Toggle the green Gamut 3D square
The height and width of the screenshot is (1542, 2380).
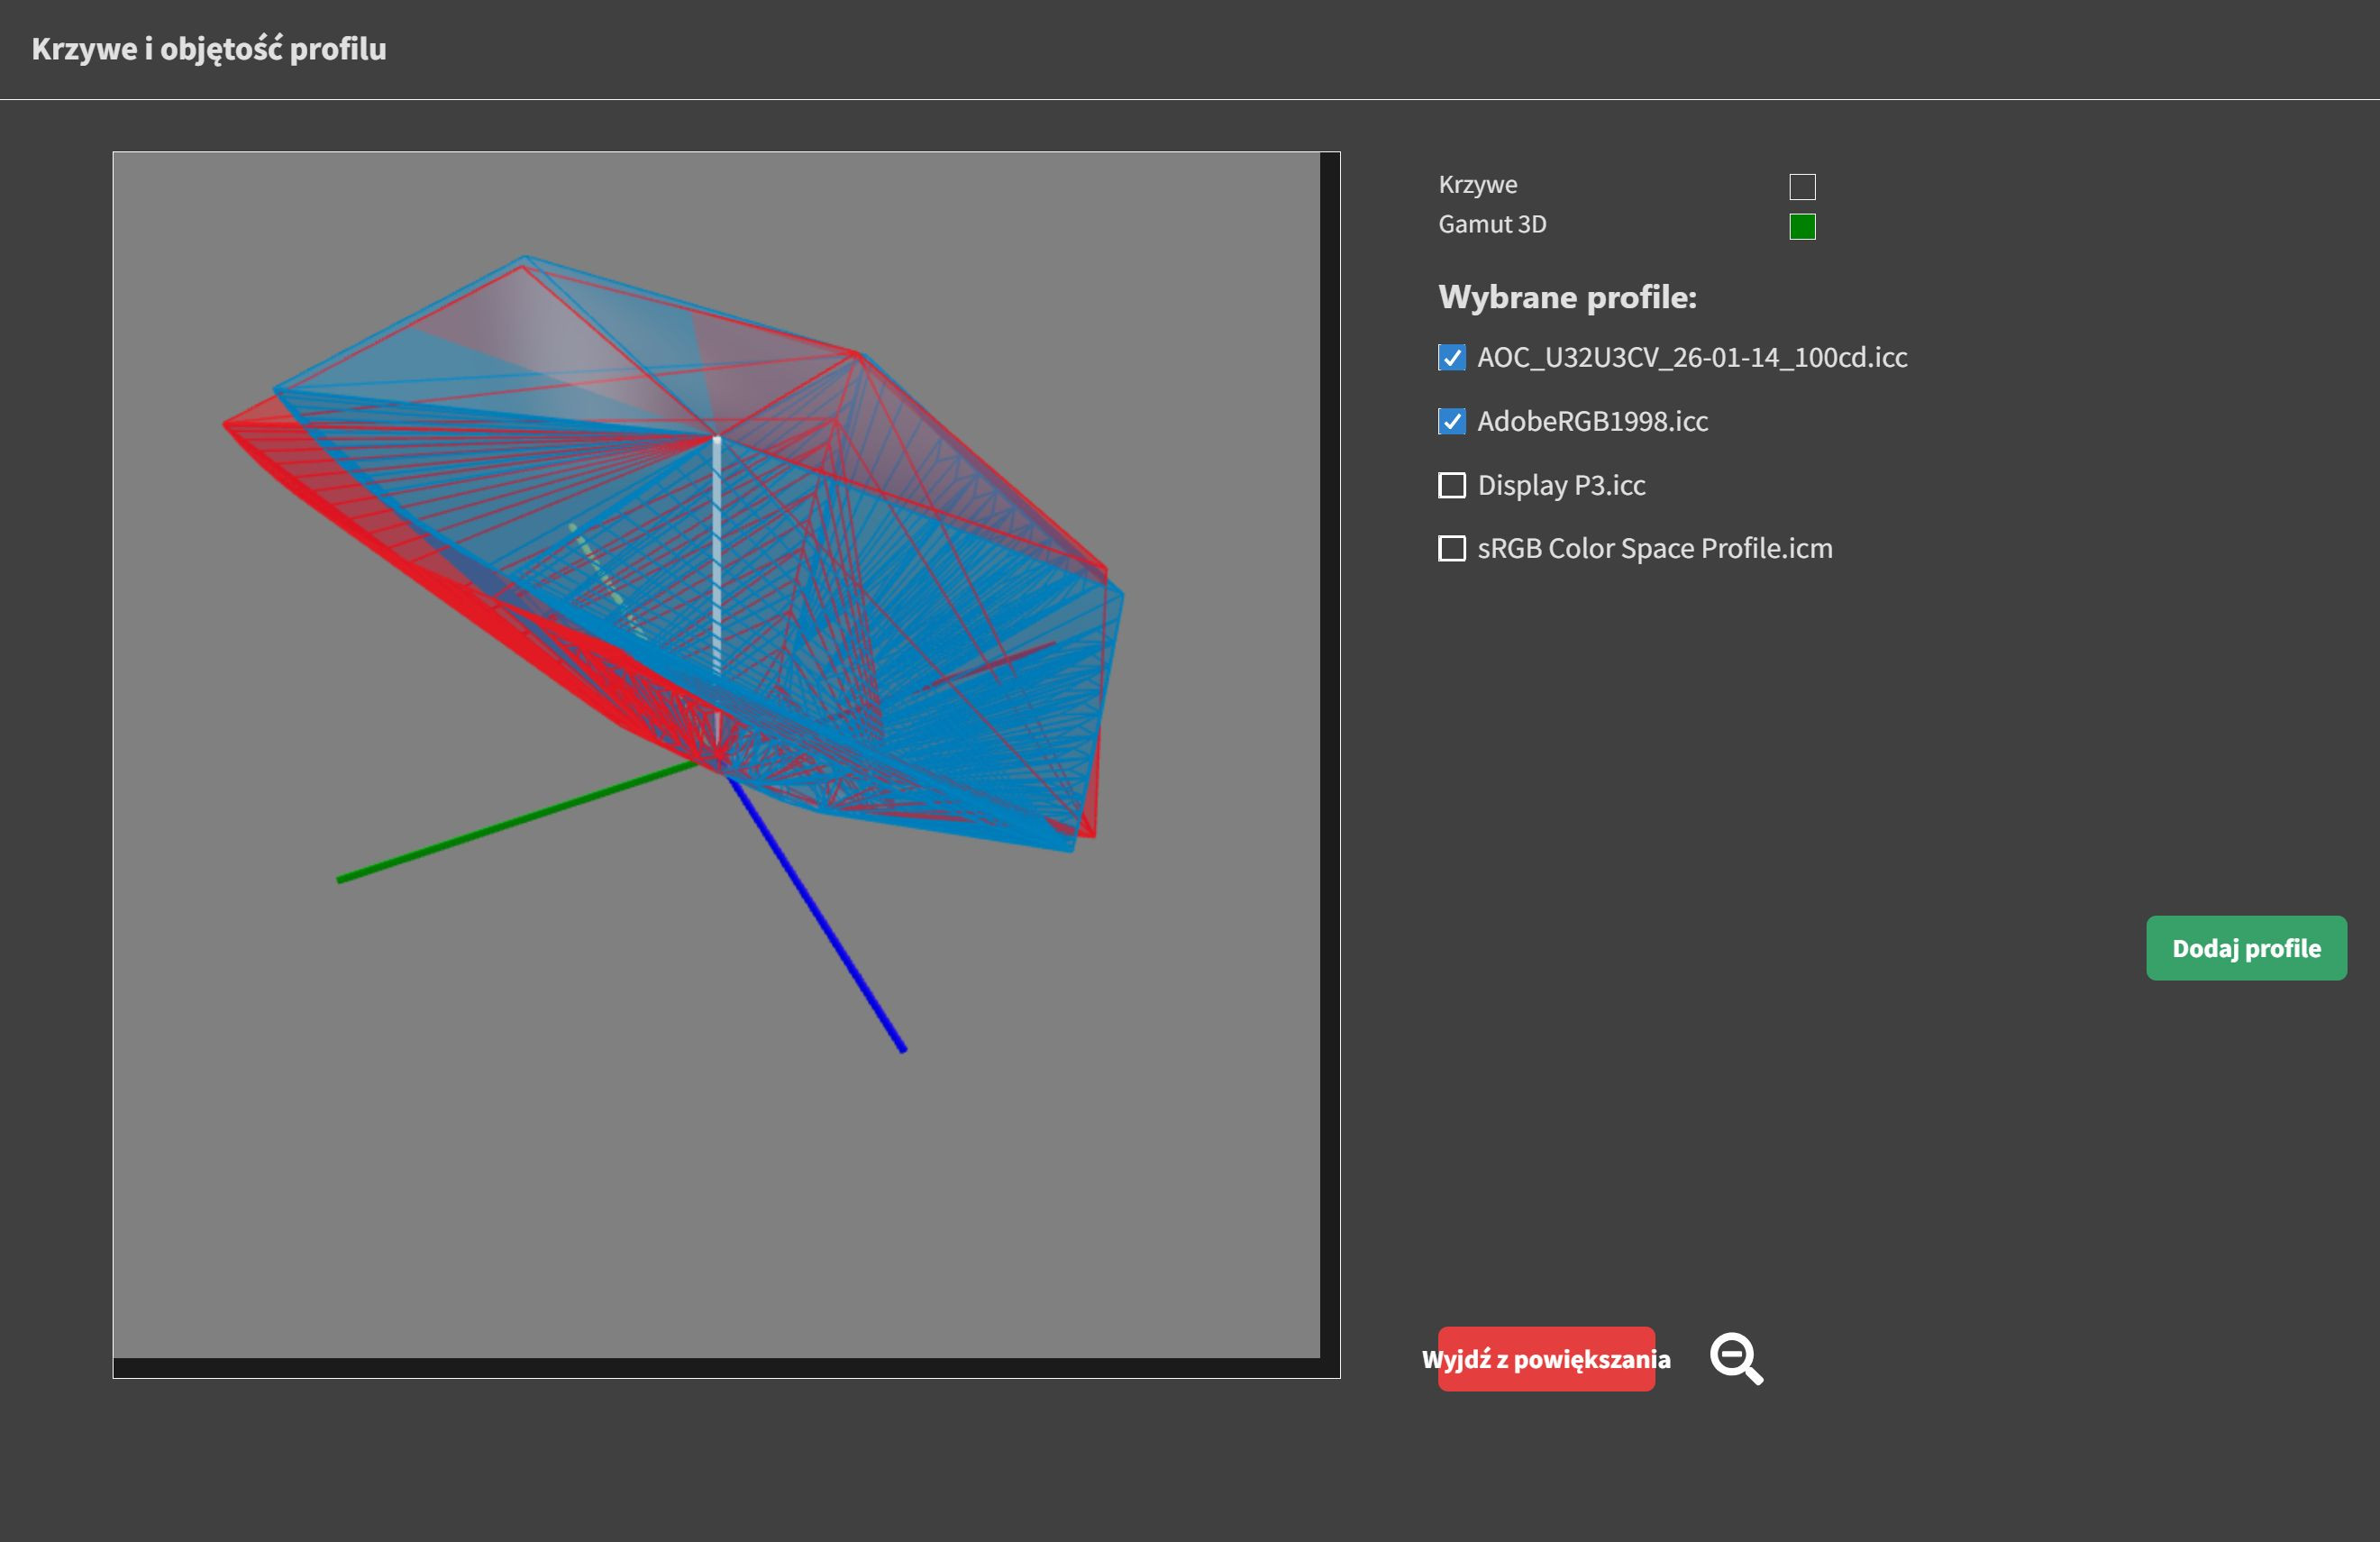(x=1802, y=227)
